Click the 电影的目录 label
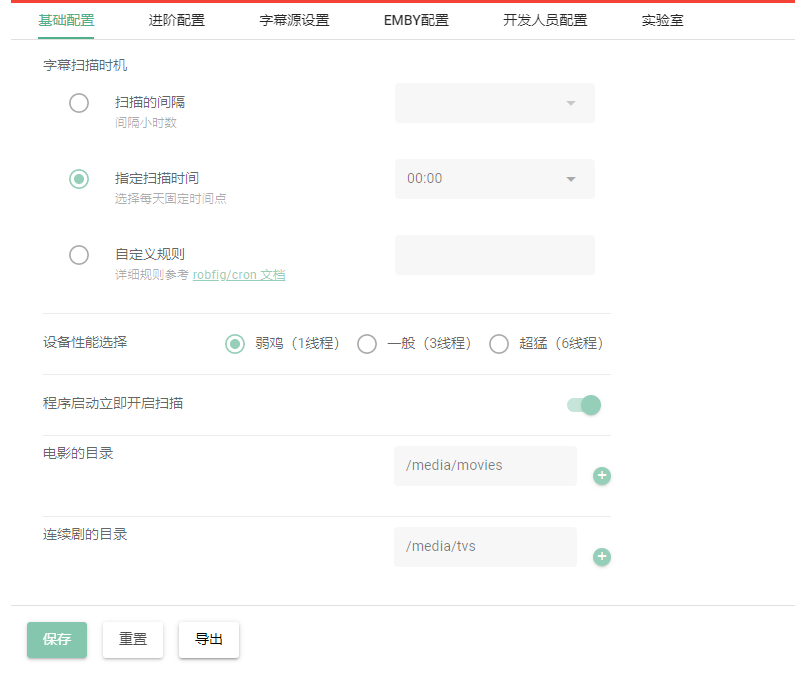 pyautogui.click(x=78, y=453)
